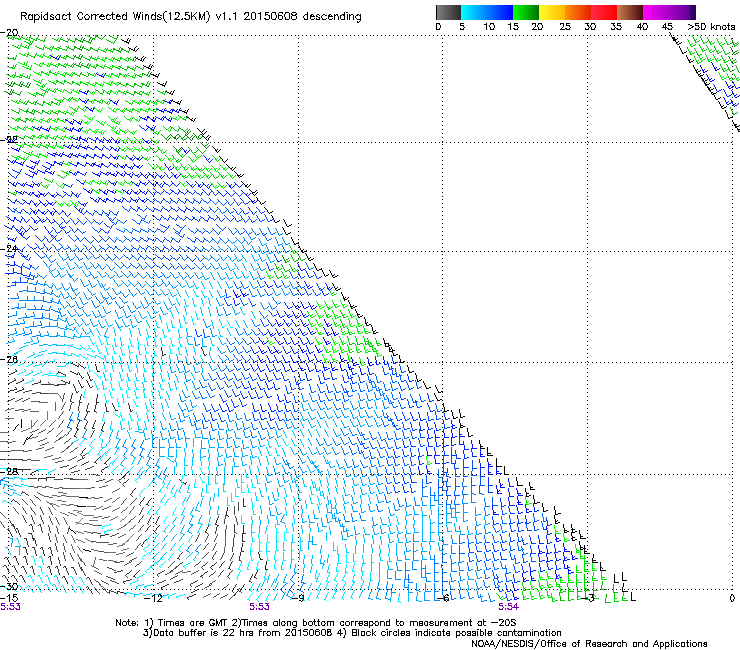Click the "0" longitude axis label

pyautogui.click(x=732, y=598)
